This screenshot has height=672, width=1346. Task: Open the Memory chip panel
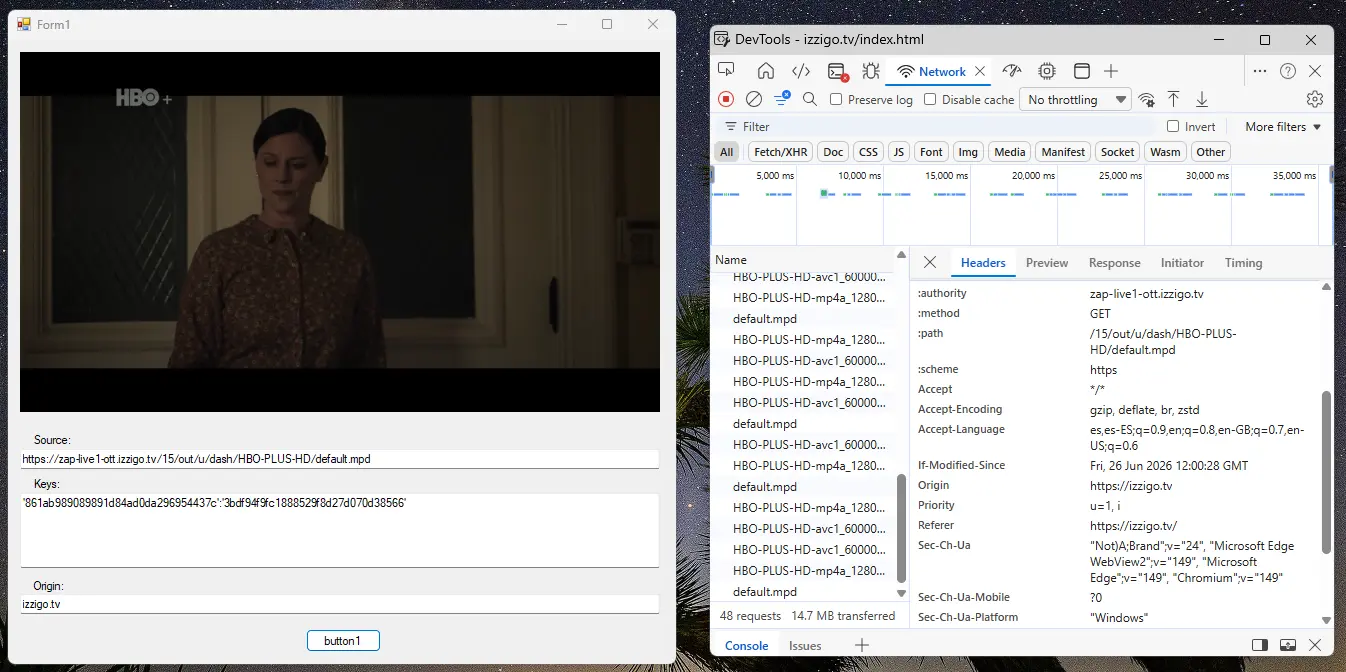(x=1047, y=70)
